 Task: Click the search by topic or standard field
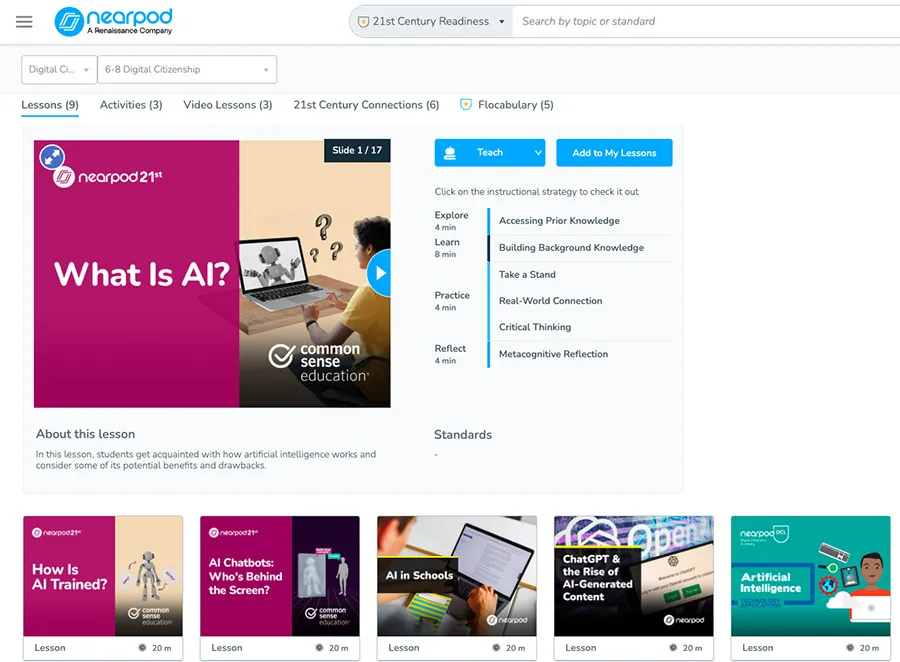tap(706, 22)
